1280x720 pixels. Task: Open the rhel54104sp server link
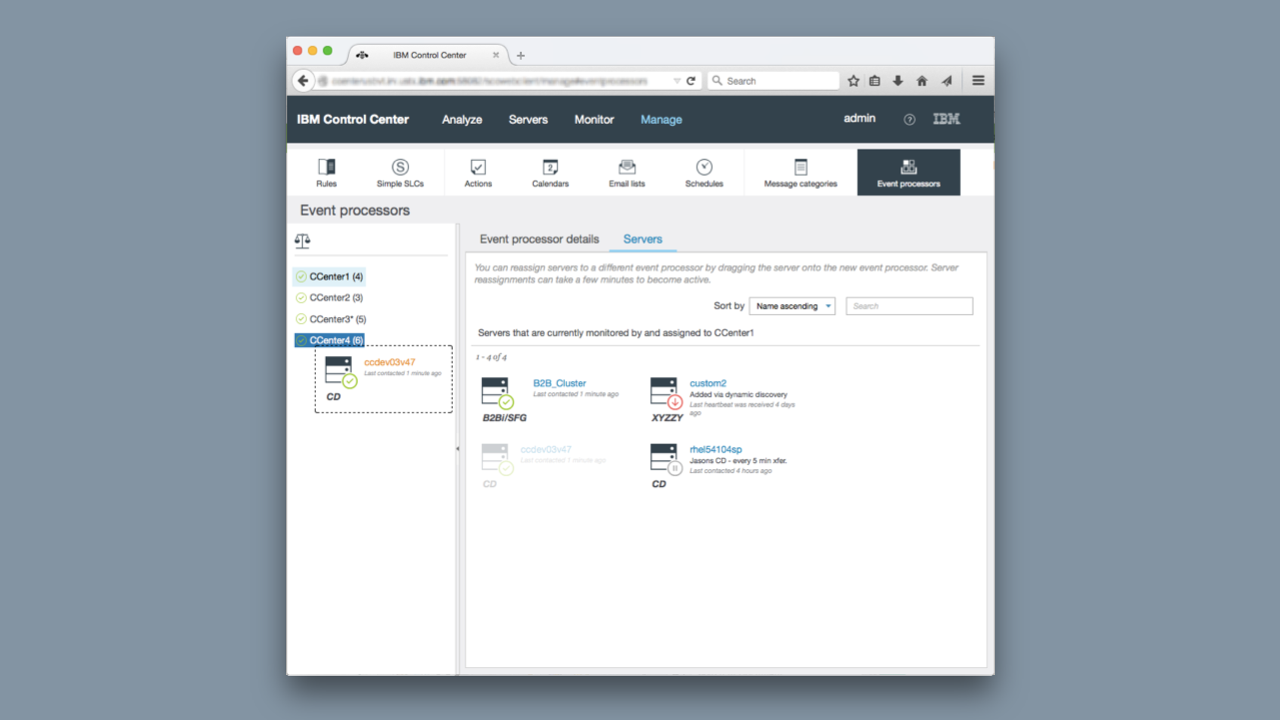pyautogui.click(x=716, y=449)
